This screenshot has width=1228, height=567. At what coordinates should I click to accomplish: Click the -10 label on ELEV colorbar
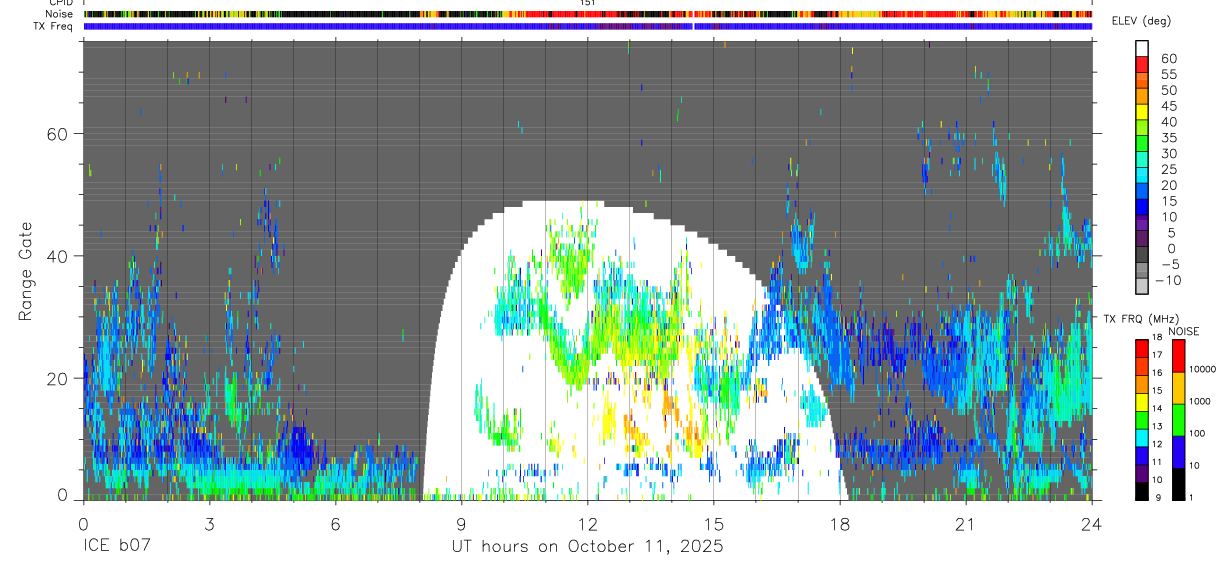click(x=1167, y=281)
